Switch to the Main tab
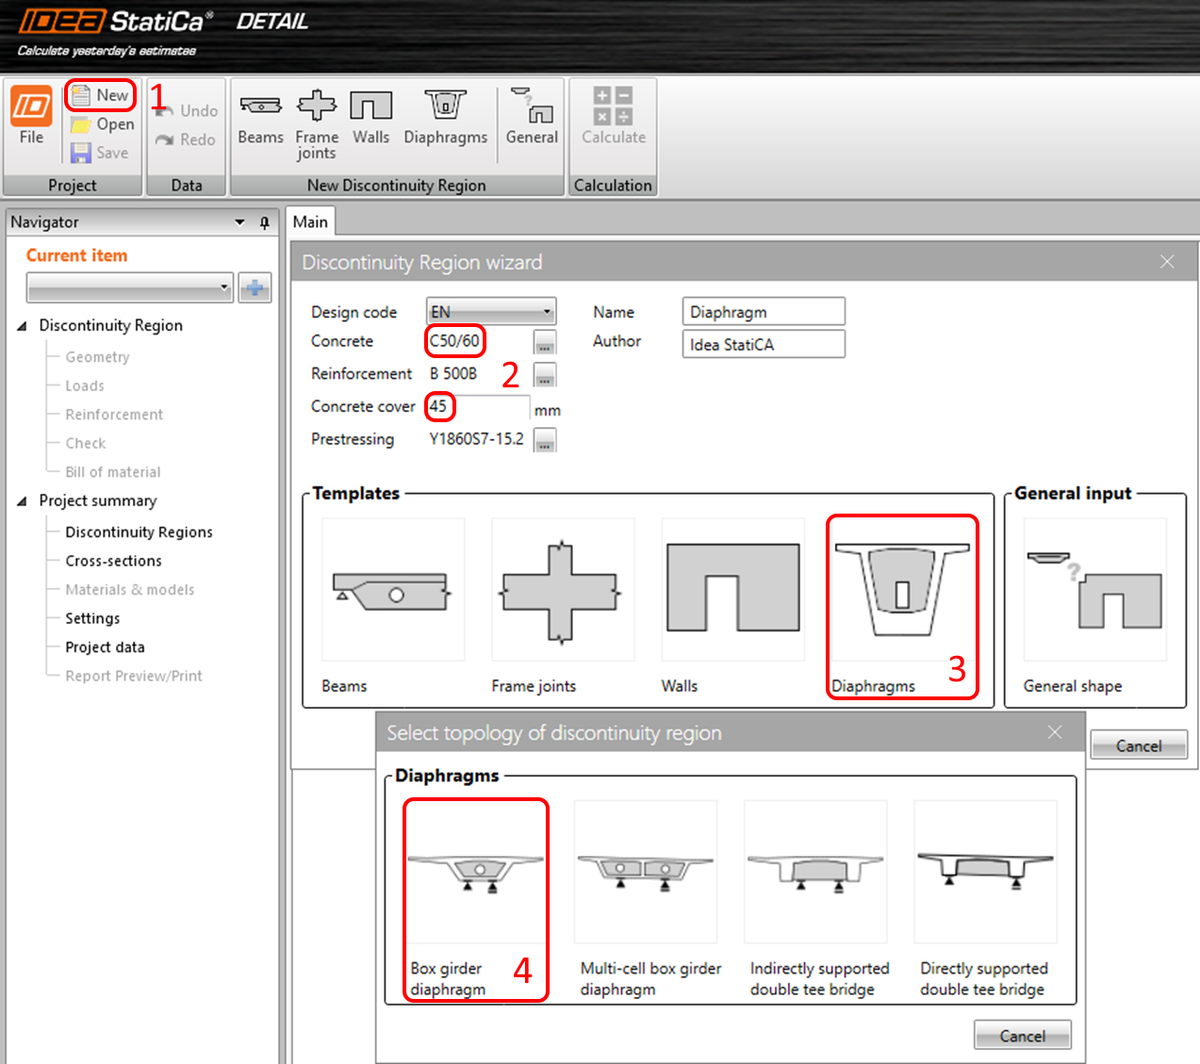Screen dimensions: 1200x1064 310,221
